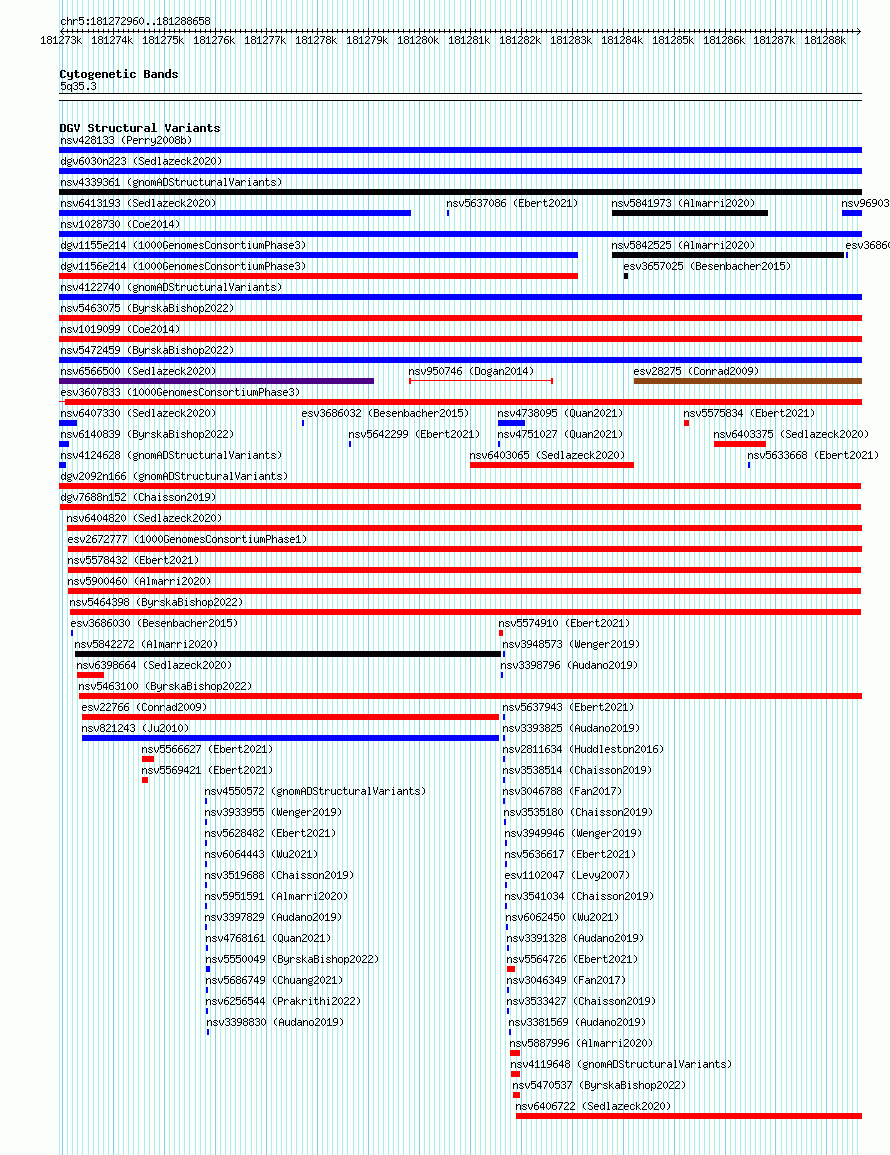Image resolution: width=890 pixels, height=1155 pixels.
Task: Click the nsv6407330 (Sedlazeck2020) label
Action: pos(138,413)
